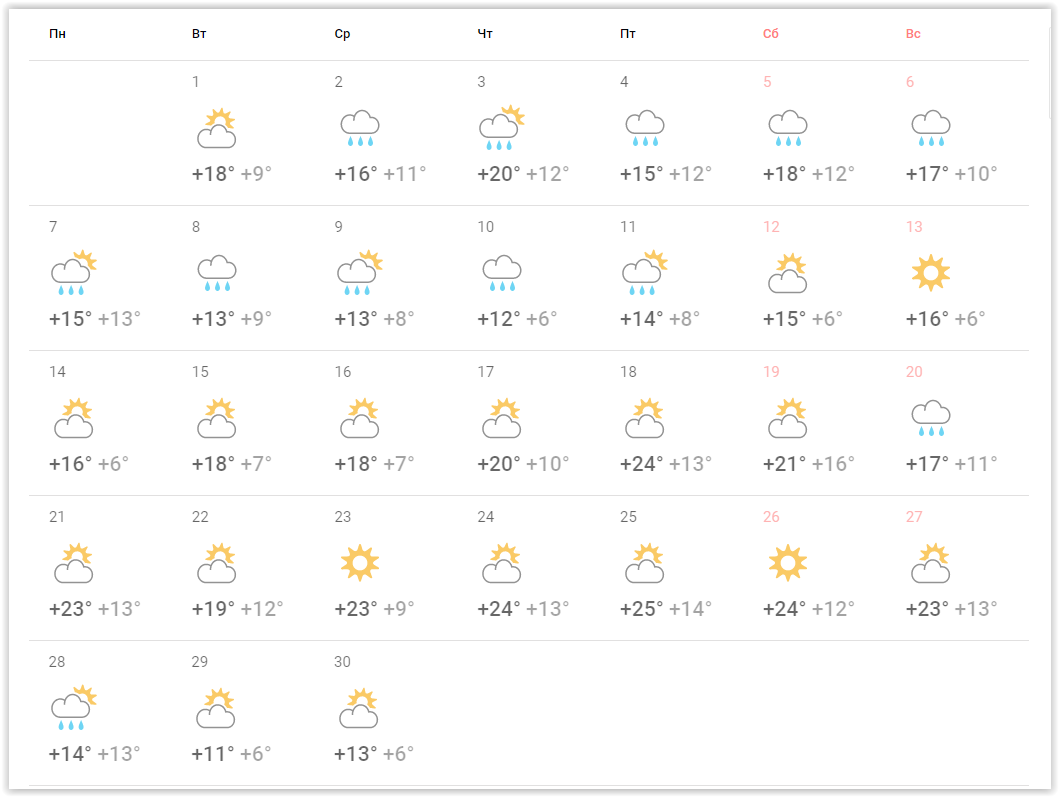The height and width of the screenshot is (797, 1059).
Task: Select the Сб weekend column header
Action: click(x=771, y=34)
